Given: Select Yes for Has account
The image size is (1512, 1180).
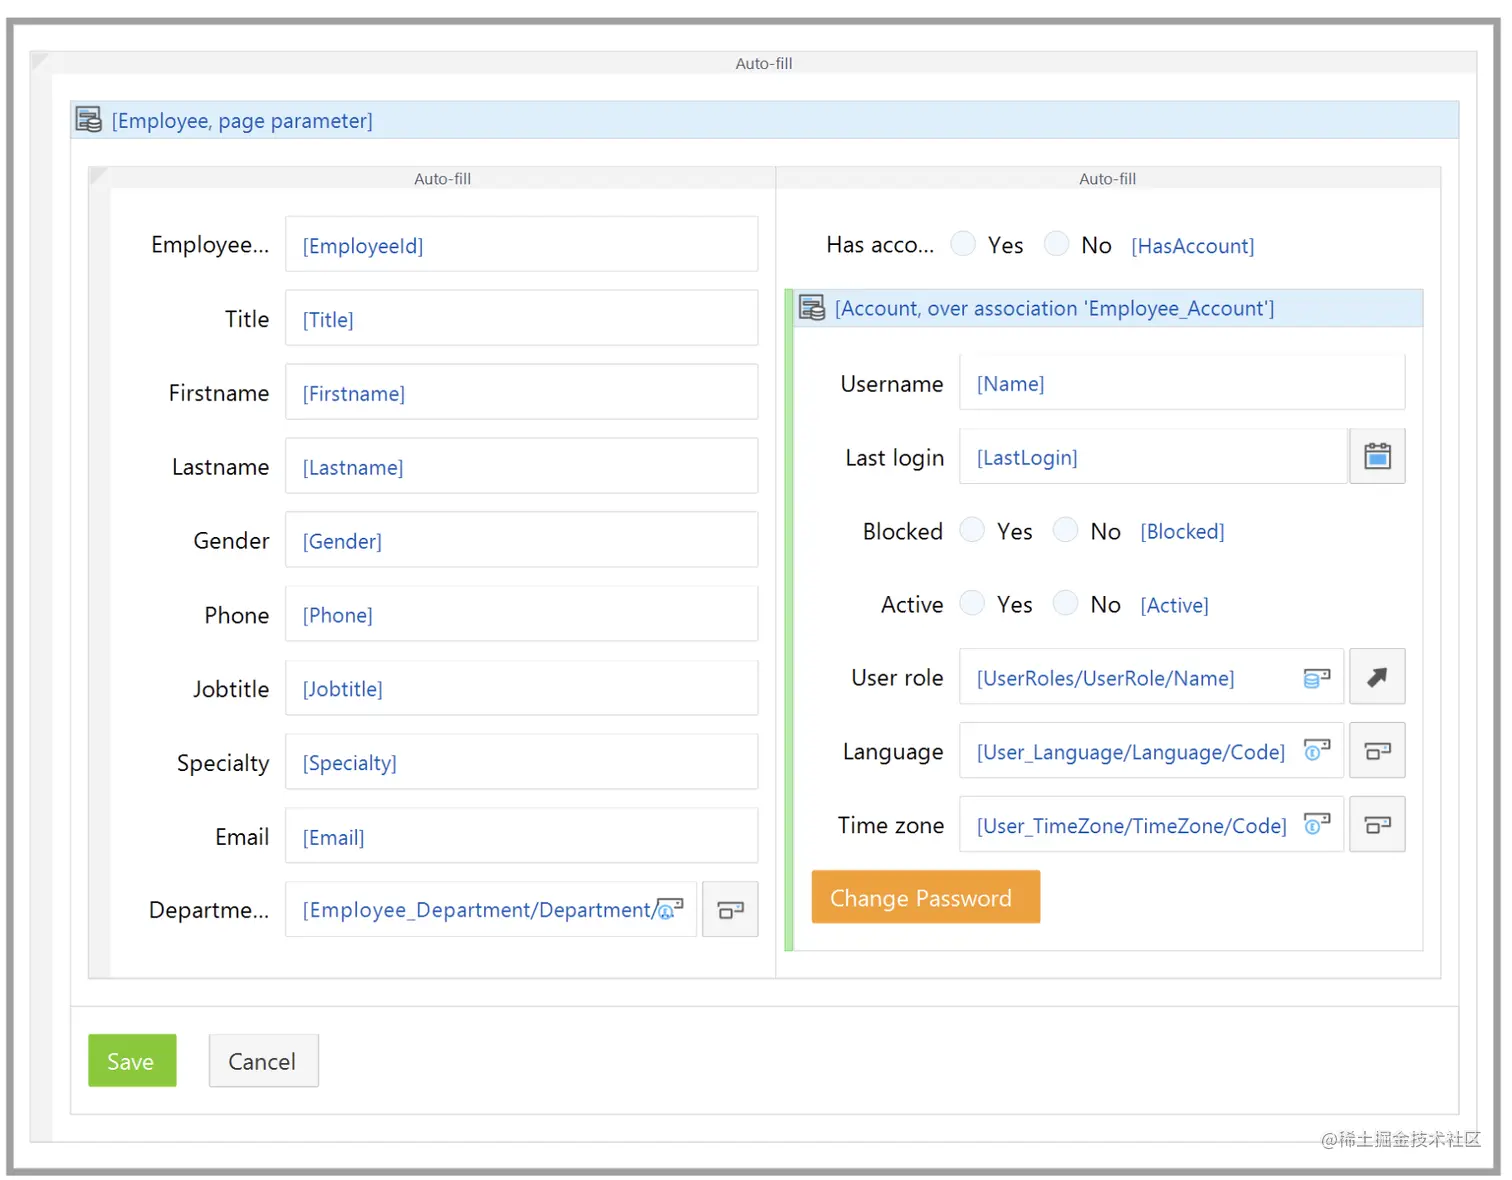Looking at the screenshot, I should click(x=963, y=244).
